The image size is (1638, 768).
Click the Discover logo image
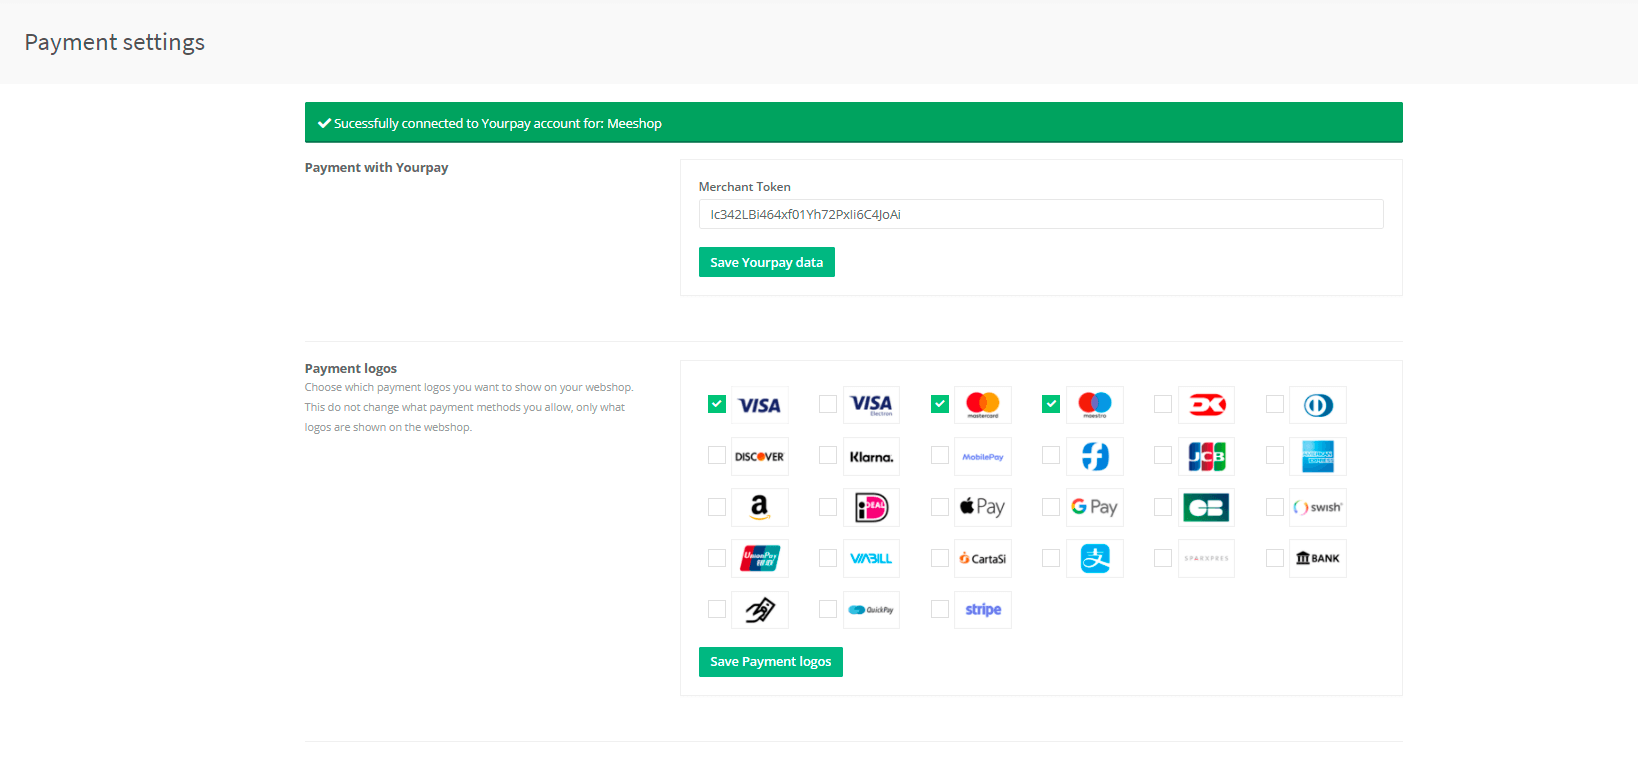pos(760,456)
